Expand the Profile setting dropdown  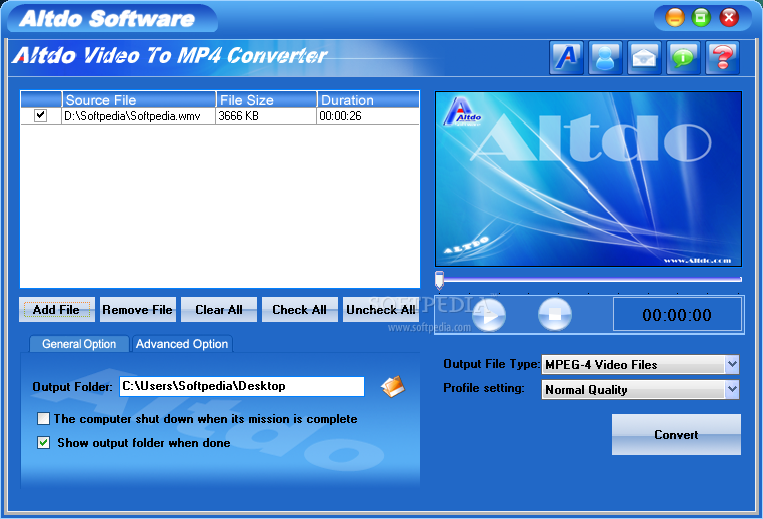click(x=732, y=389)
